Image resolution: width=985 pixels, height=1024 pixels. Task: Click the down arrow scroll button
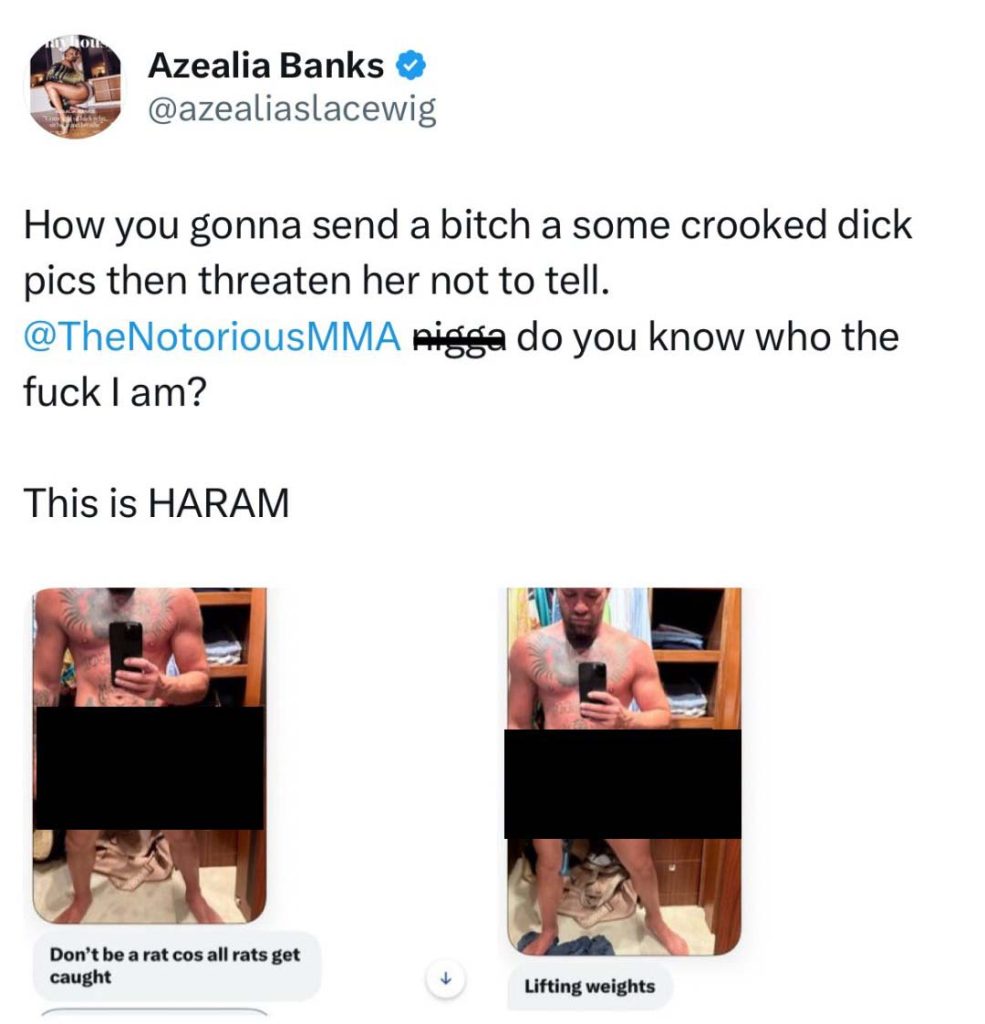[445, 978]
